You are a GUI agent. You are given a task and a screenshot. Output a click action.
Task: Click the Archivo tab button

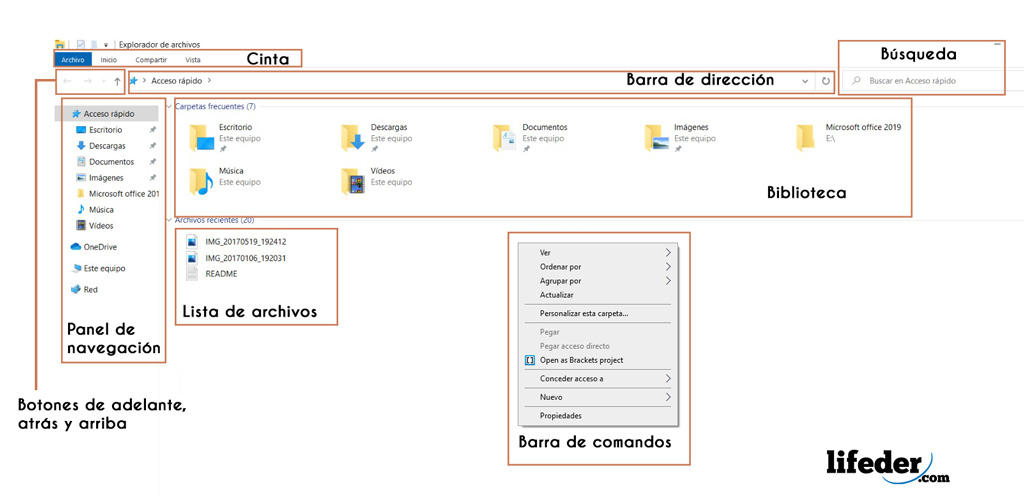click(73, 60)
